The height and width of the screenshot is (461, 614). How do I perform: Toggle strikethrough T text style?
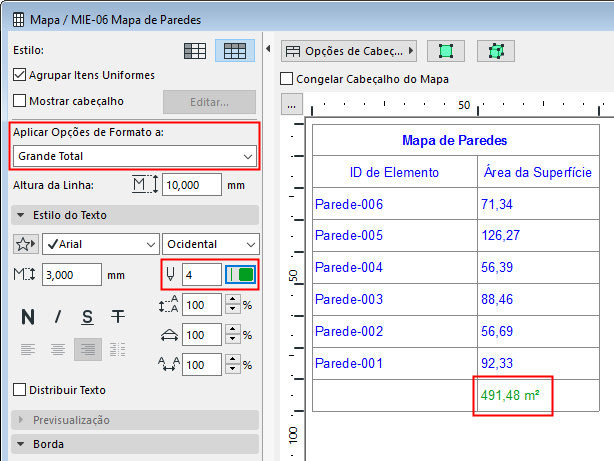117,316
